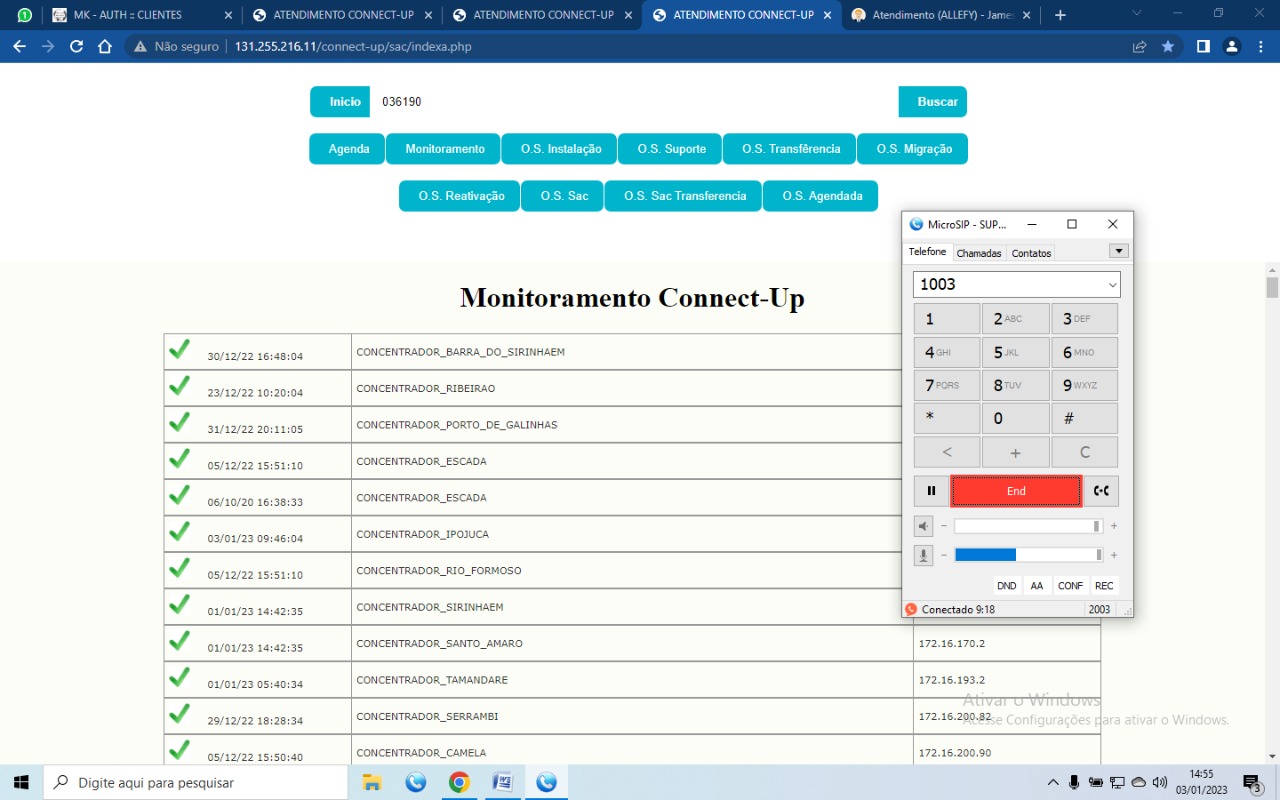
Task: Share this page using the share icon
Action: [1139, 47]
